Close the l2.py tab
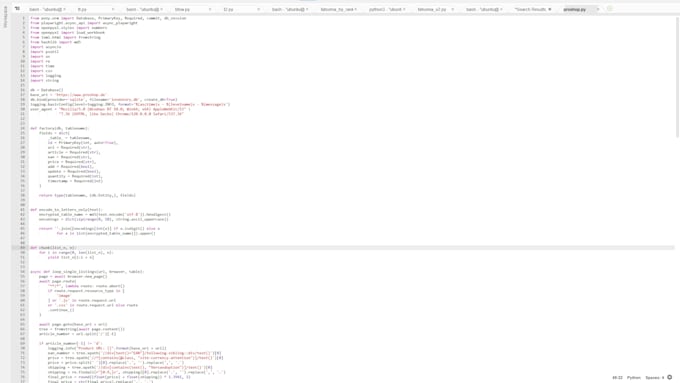Screen dimensions: 680x383 tap(258, 9)
